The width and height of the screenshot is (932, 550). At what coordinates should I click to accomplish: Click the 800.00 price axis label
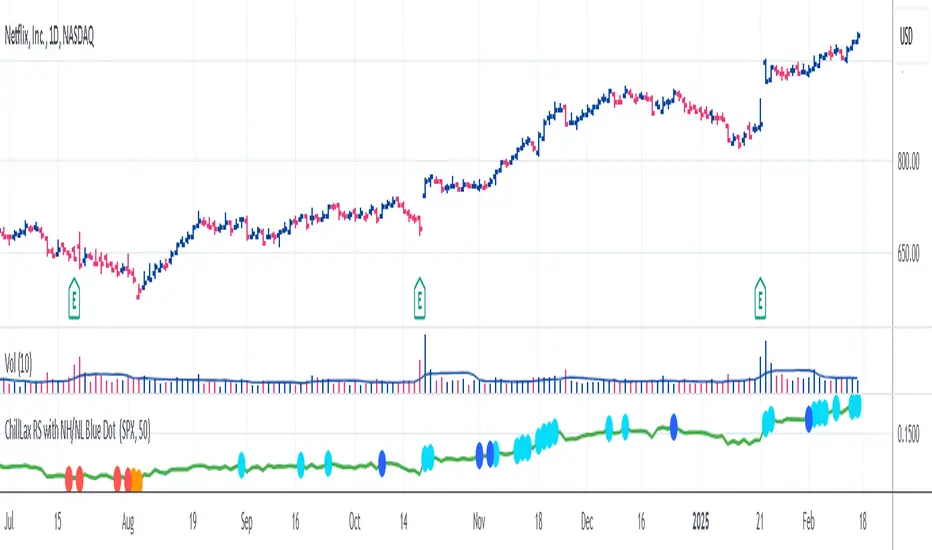tap(908, 161)
